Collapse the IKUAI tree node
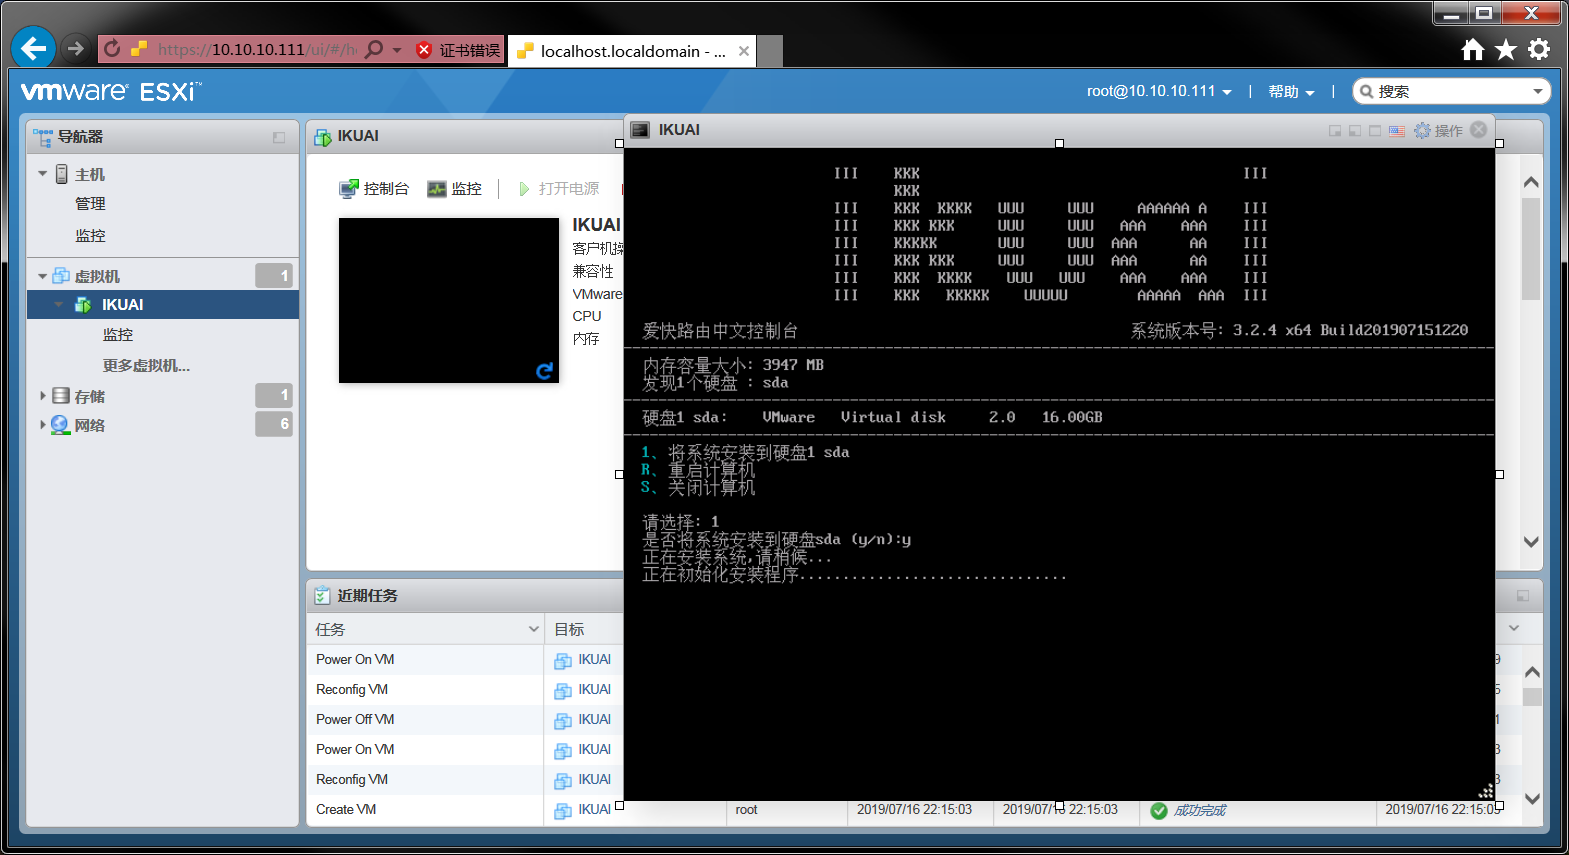1569x855 pixels. (59, 305)
